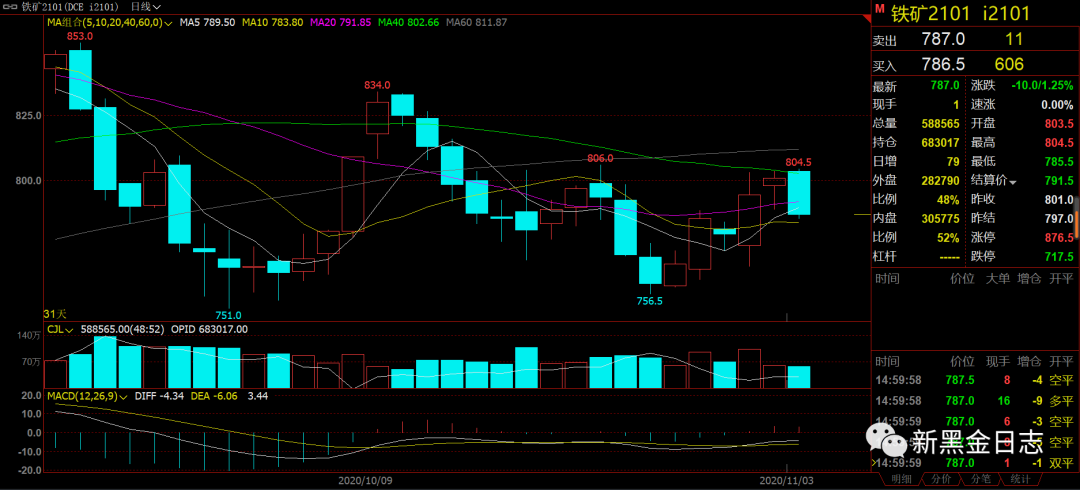Select the MA40 802.66 legend
The image size is (1080, 490).
(x=409, y=22)
